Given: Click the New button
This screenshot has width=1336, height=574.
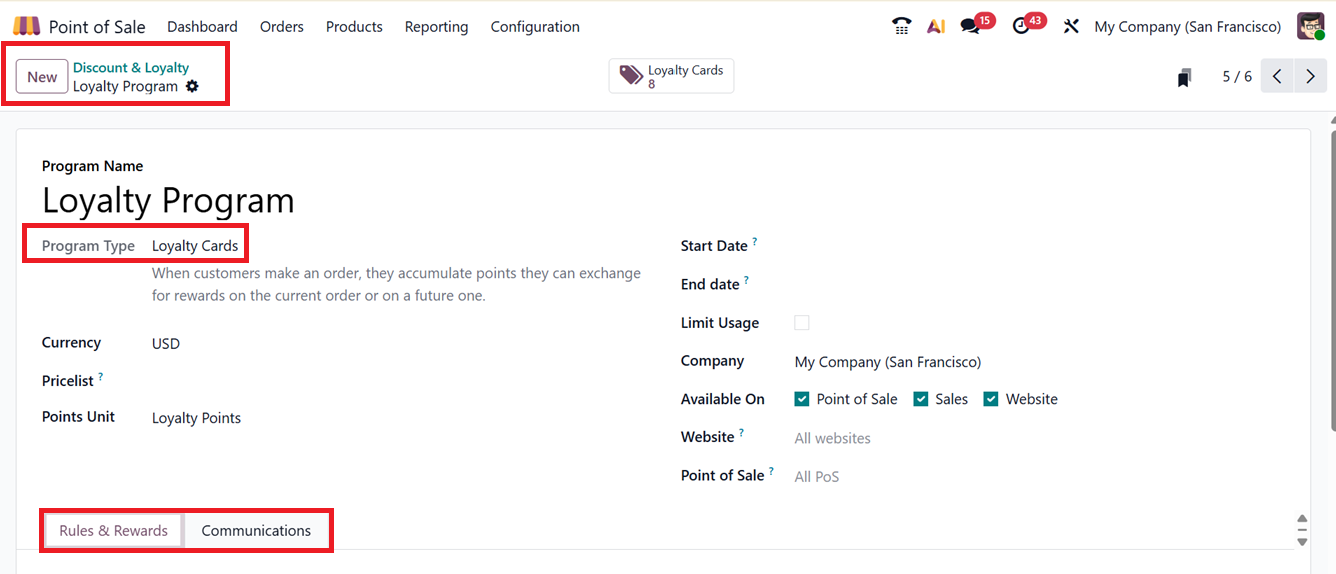Looking at the screenshot, I should click(42, 77).
